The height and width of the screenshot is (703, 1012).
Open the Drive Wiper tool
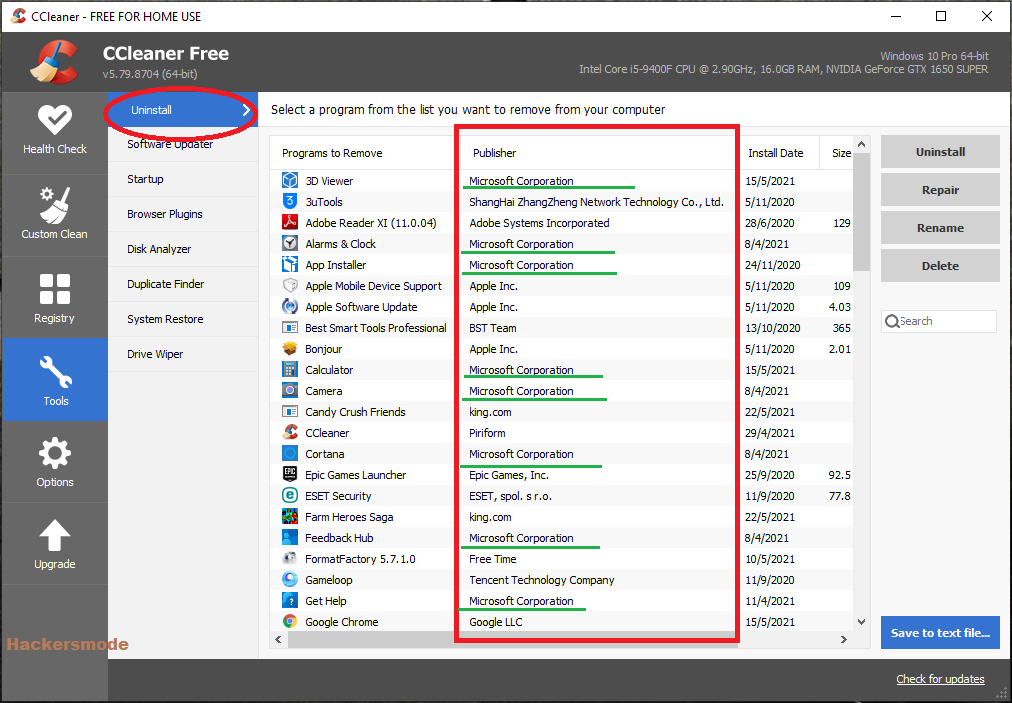coord(183,354)
